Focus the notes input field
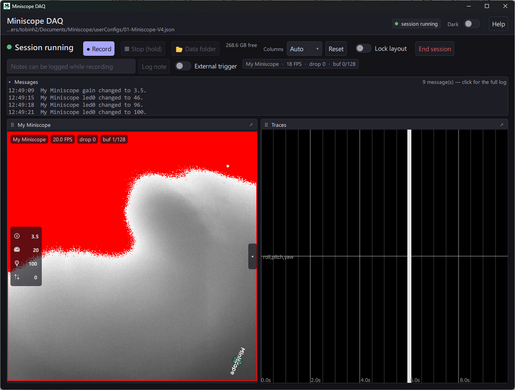Image resolution: width=515 pixels, height=390 pixels. pos(71,66)
